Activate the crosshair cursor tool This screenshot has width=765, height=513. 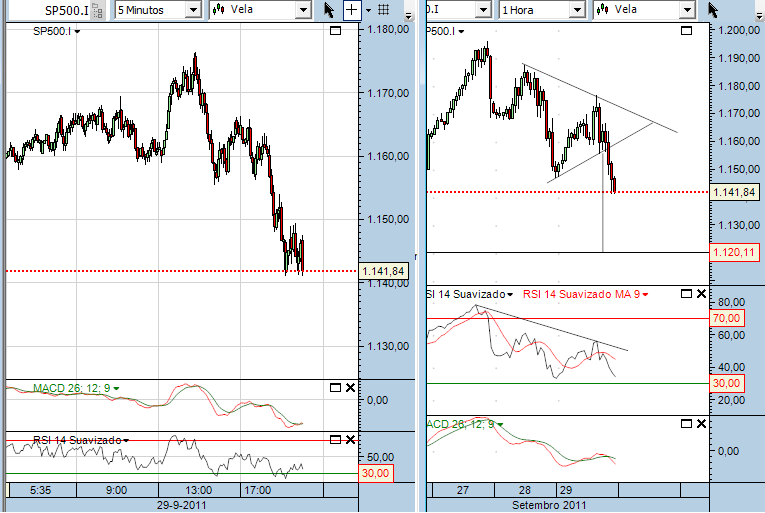[352, 10]
